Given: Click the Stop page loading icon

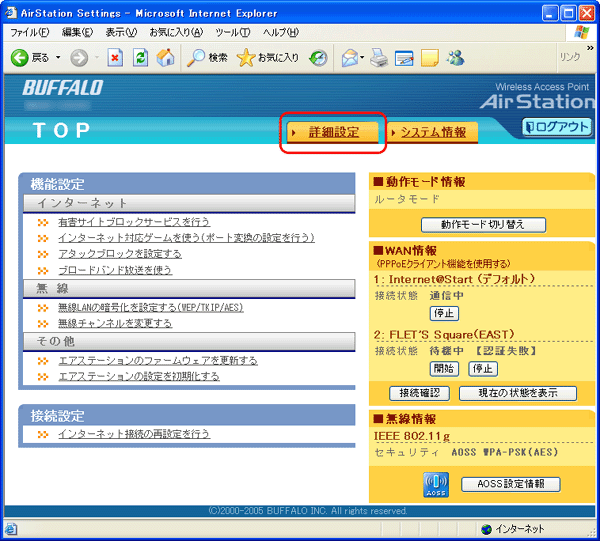Looking at the screenshot, I should (x=115, y=58).
